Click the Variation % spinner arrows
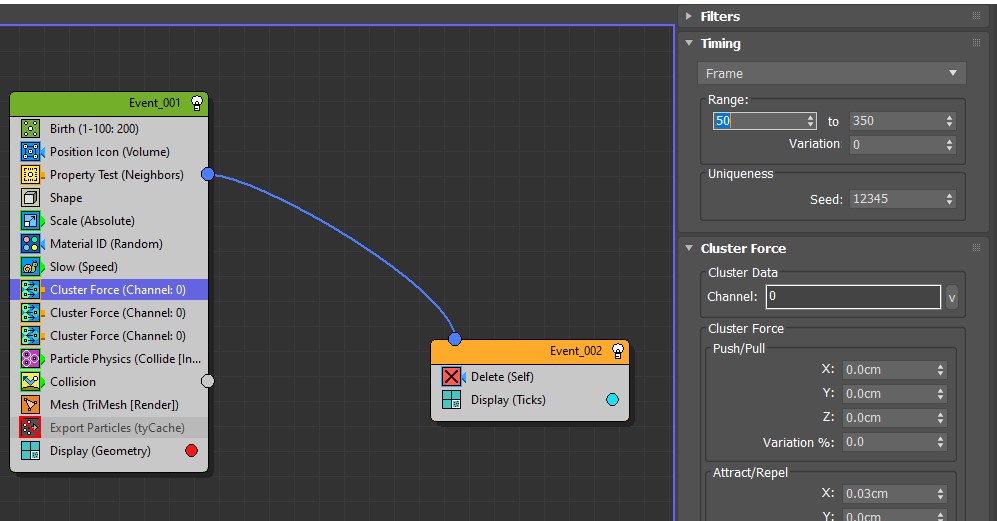The image size is (997, 521). [x=940, y=442]
